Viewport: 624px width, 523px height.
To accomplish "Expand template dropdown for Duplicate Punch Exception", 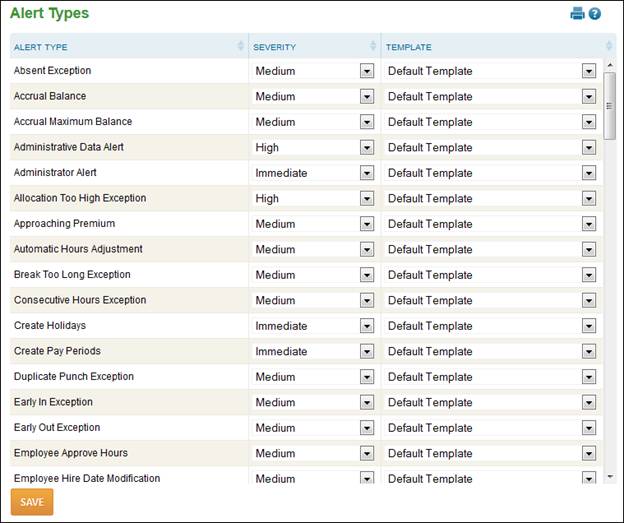I will pyautogui.click(x=589, y=377).
